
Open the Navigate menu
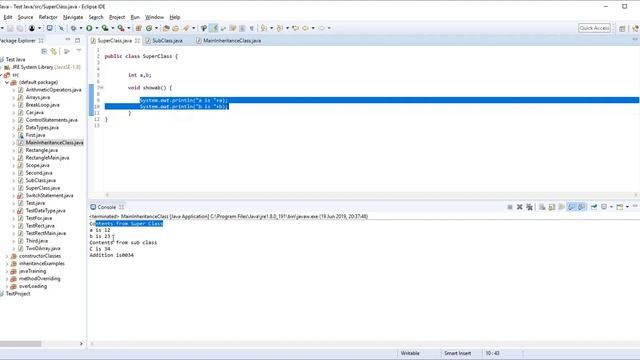pyautogui.click(x=73, y=17)
